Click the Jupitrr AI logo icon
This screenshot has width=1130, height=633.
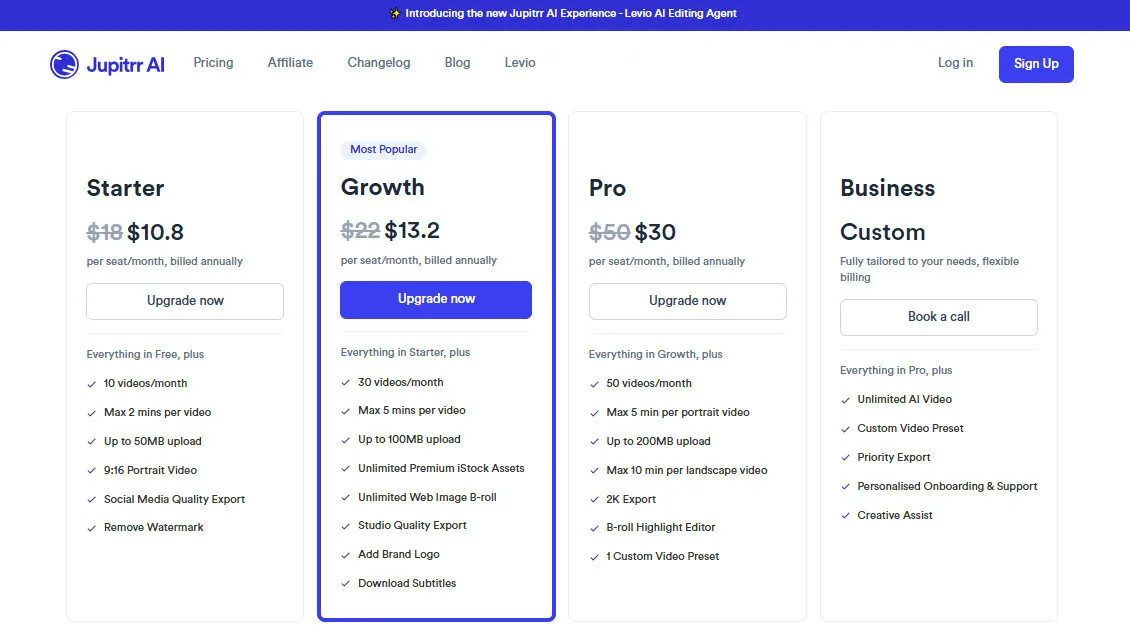62,63
